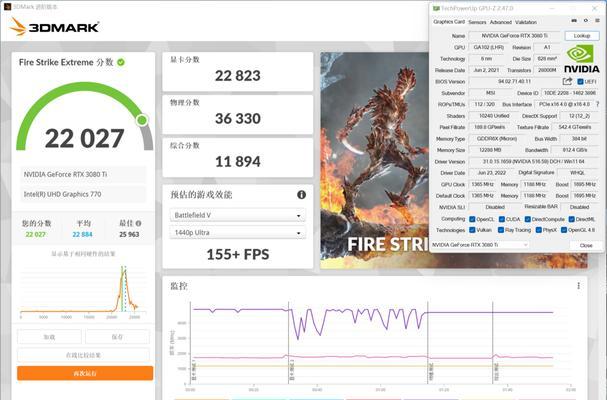This screenshot has height=400, width=607.
Task: Click the combined score value 11 894
Action: [x=238, y=161]
